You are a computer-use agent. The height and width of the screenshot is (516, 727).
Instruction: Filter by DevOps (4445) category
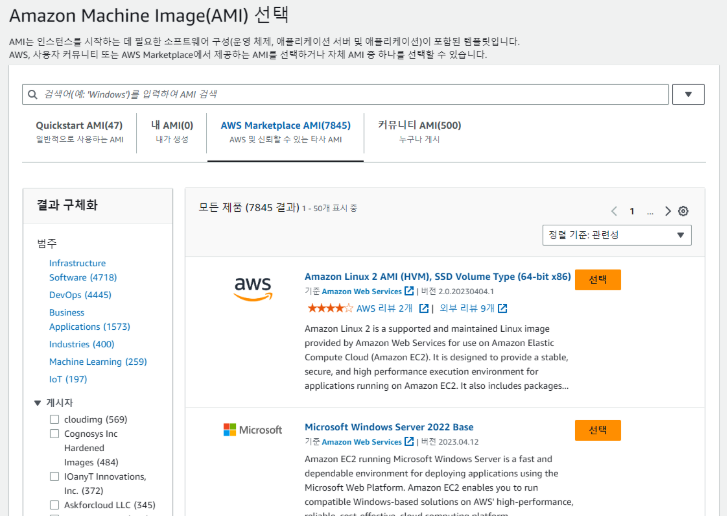pyautogui.click(x=80, y=295)
